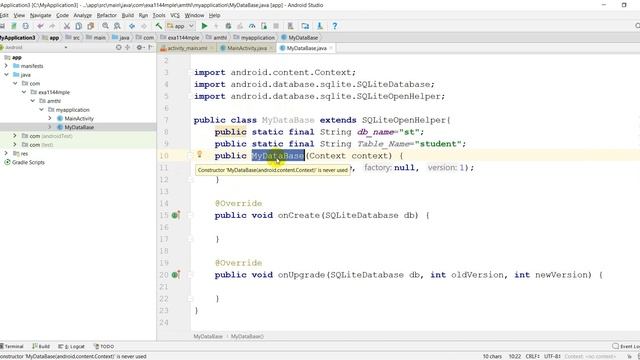Collapse the java folder

pyautogui.click(x=6, y=75)
